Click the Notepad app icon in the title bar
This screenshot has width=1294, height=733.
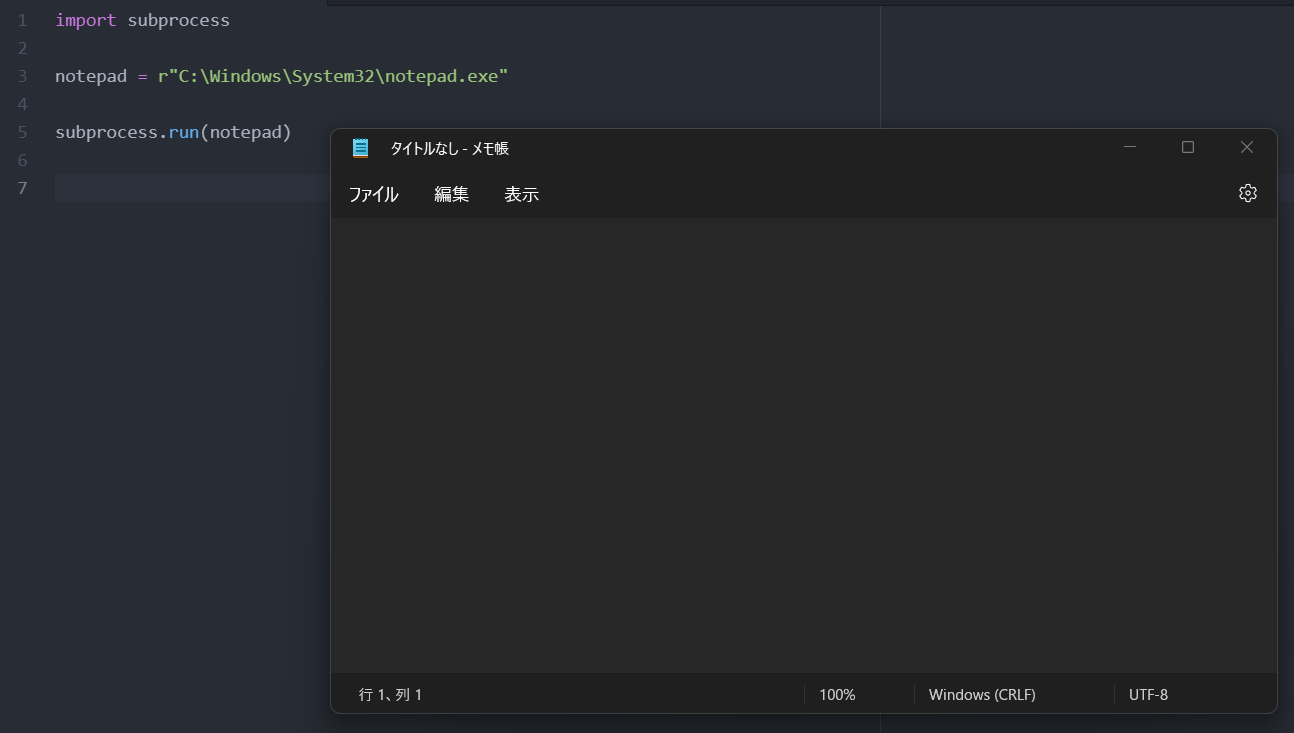click(360, 147)
